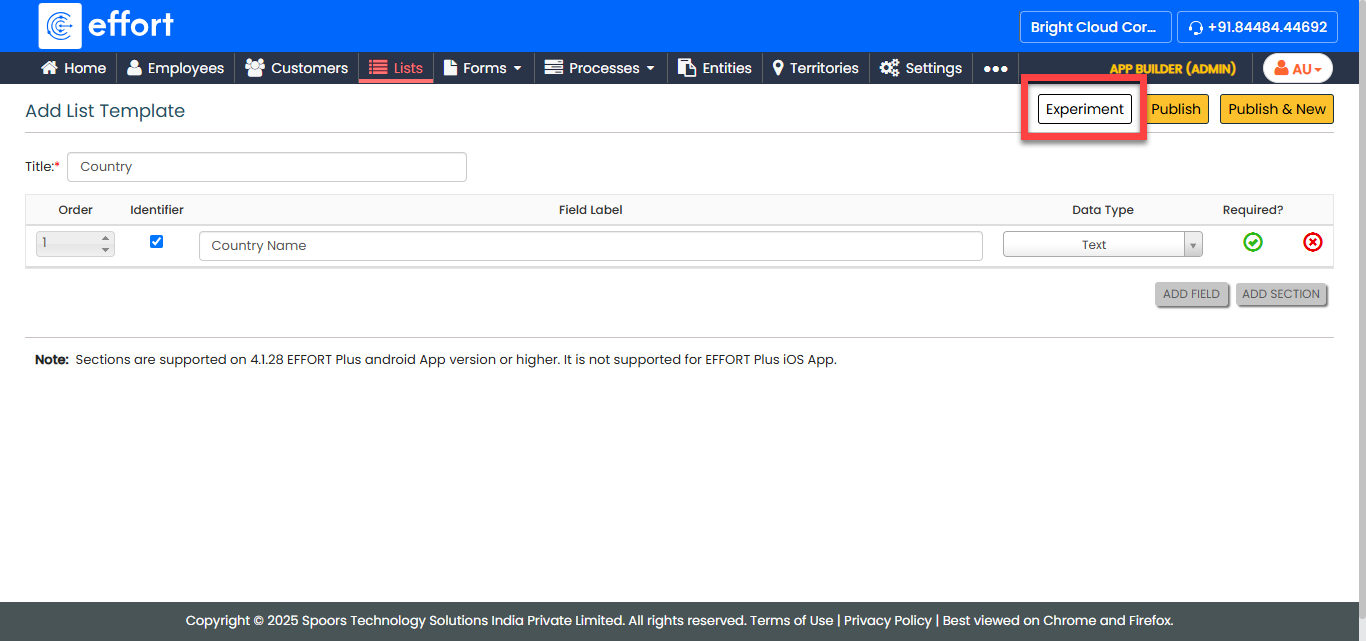The width and height of the screenshot is (1366, 641).
Task: Toggle the Identifier checkbox
Action: click(x=156, y=242)
